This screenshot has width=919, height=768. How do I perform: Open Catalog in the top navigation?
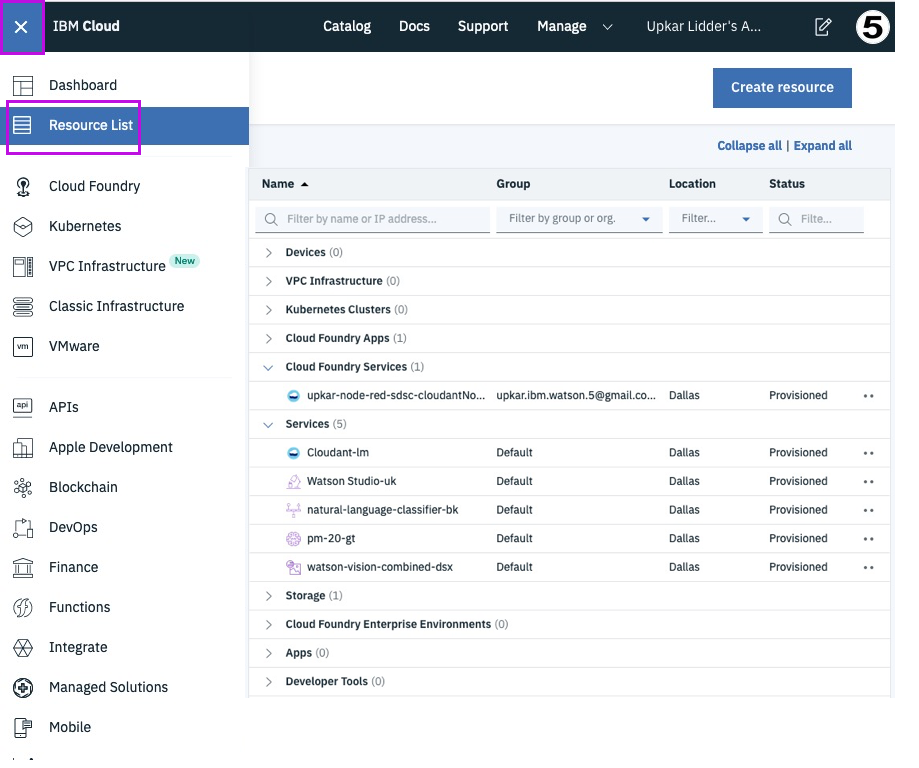(347, 26)
